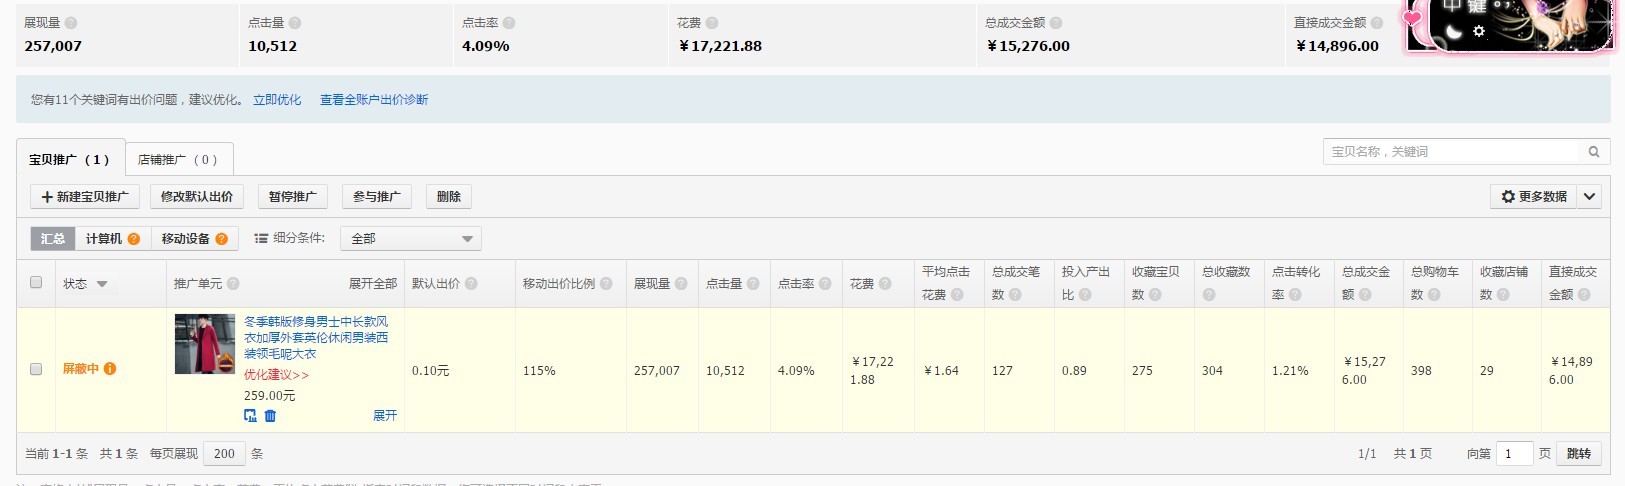Open help icon for 收藏店铺数 column header
This screenshot has width=1625, height=486.
[x=1504, y=295]
